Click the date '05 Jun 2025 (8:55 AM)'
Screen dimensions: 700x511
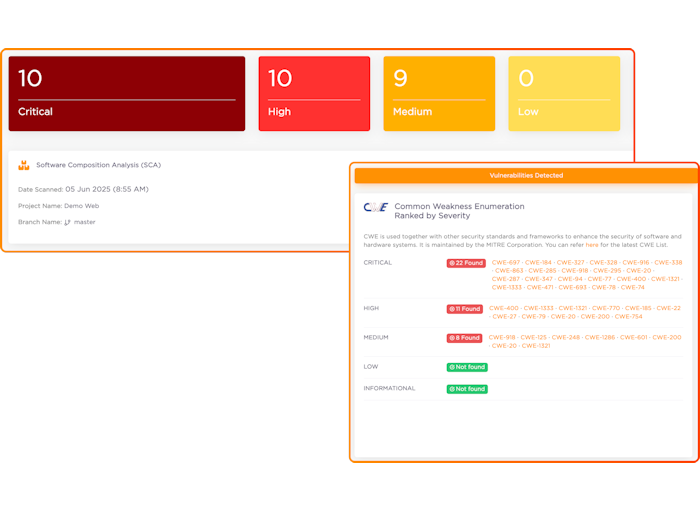coord(107,189)
